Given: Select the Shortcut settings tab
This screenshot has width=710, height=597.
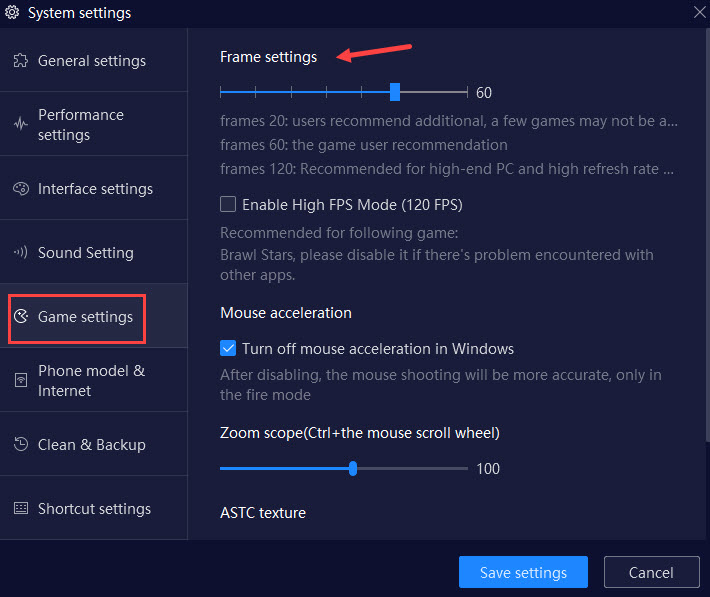Looking at the screenshot, I should pos(94,508).
